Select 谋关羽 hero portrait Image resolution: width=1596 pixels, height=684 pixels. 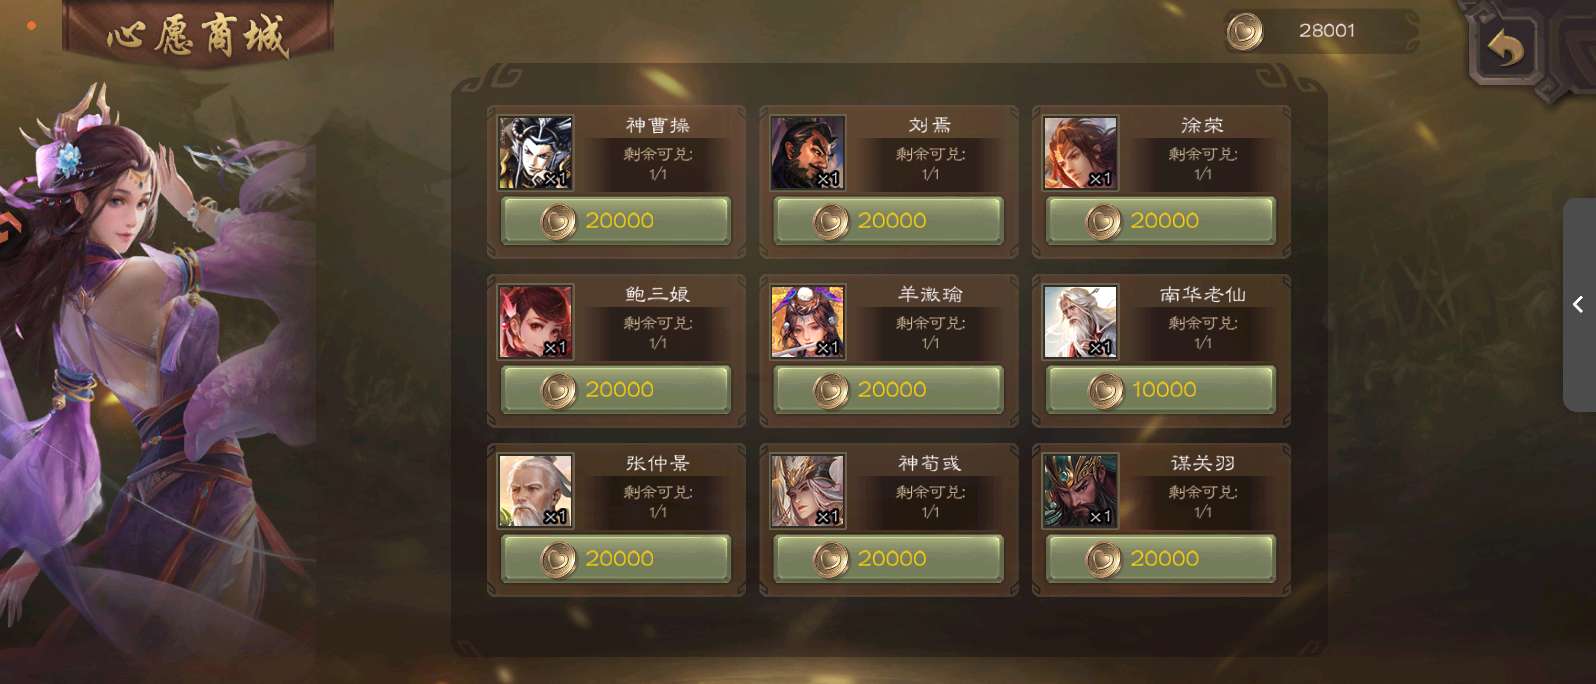coord(1080,490)
